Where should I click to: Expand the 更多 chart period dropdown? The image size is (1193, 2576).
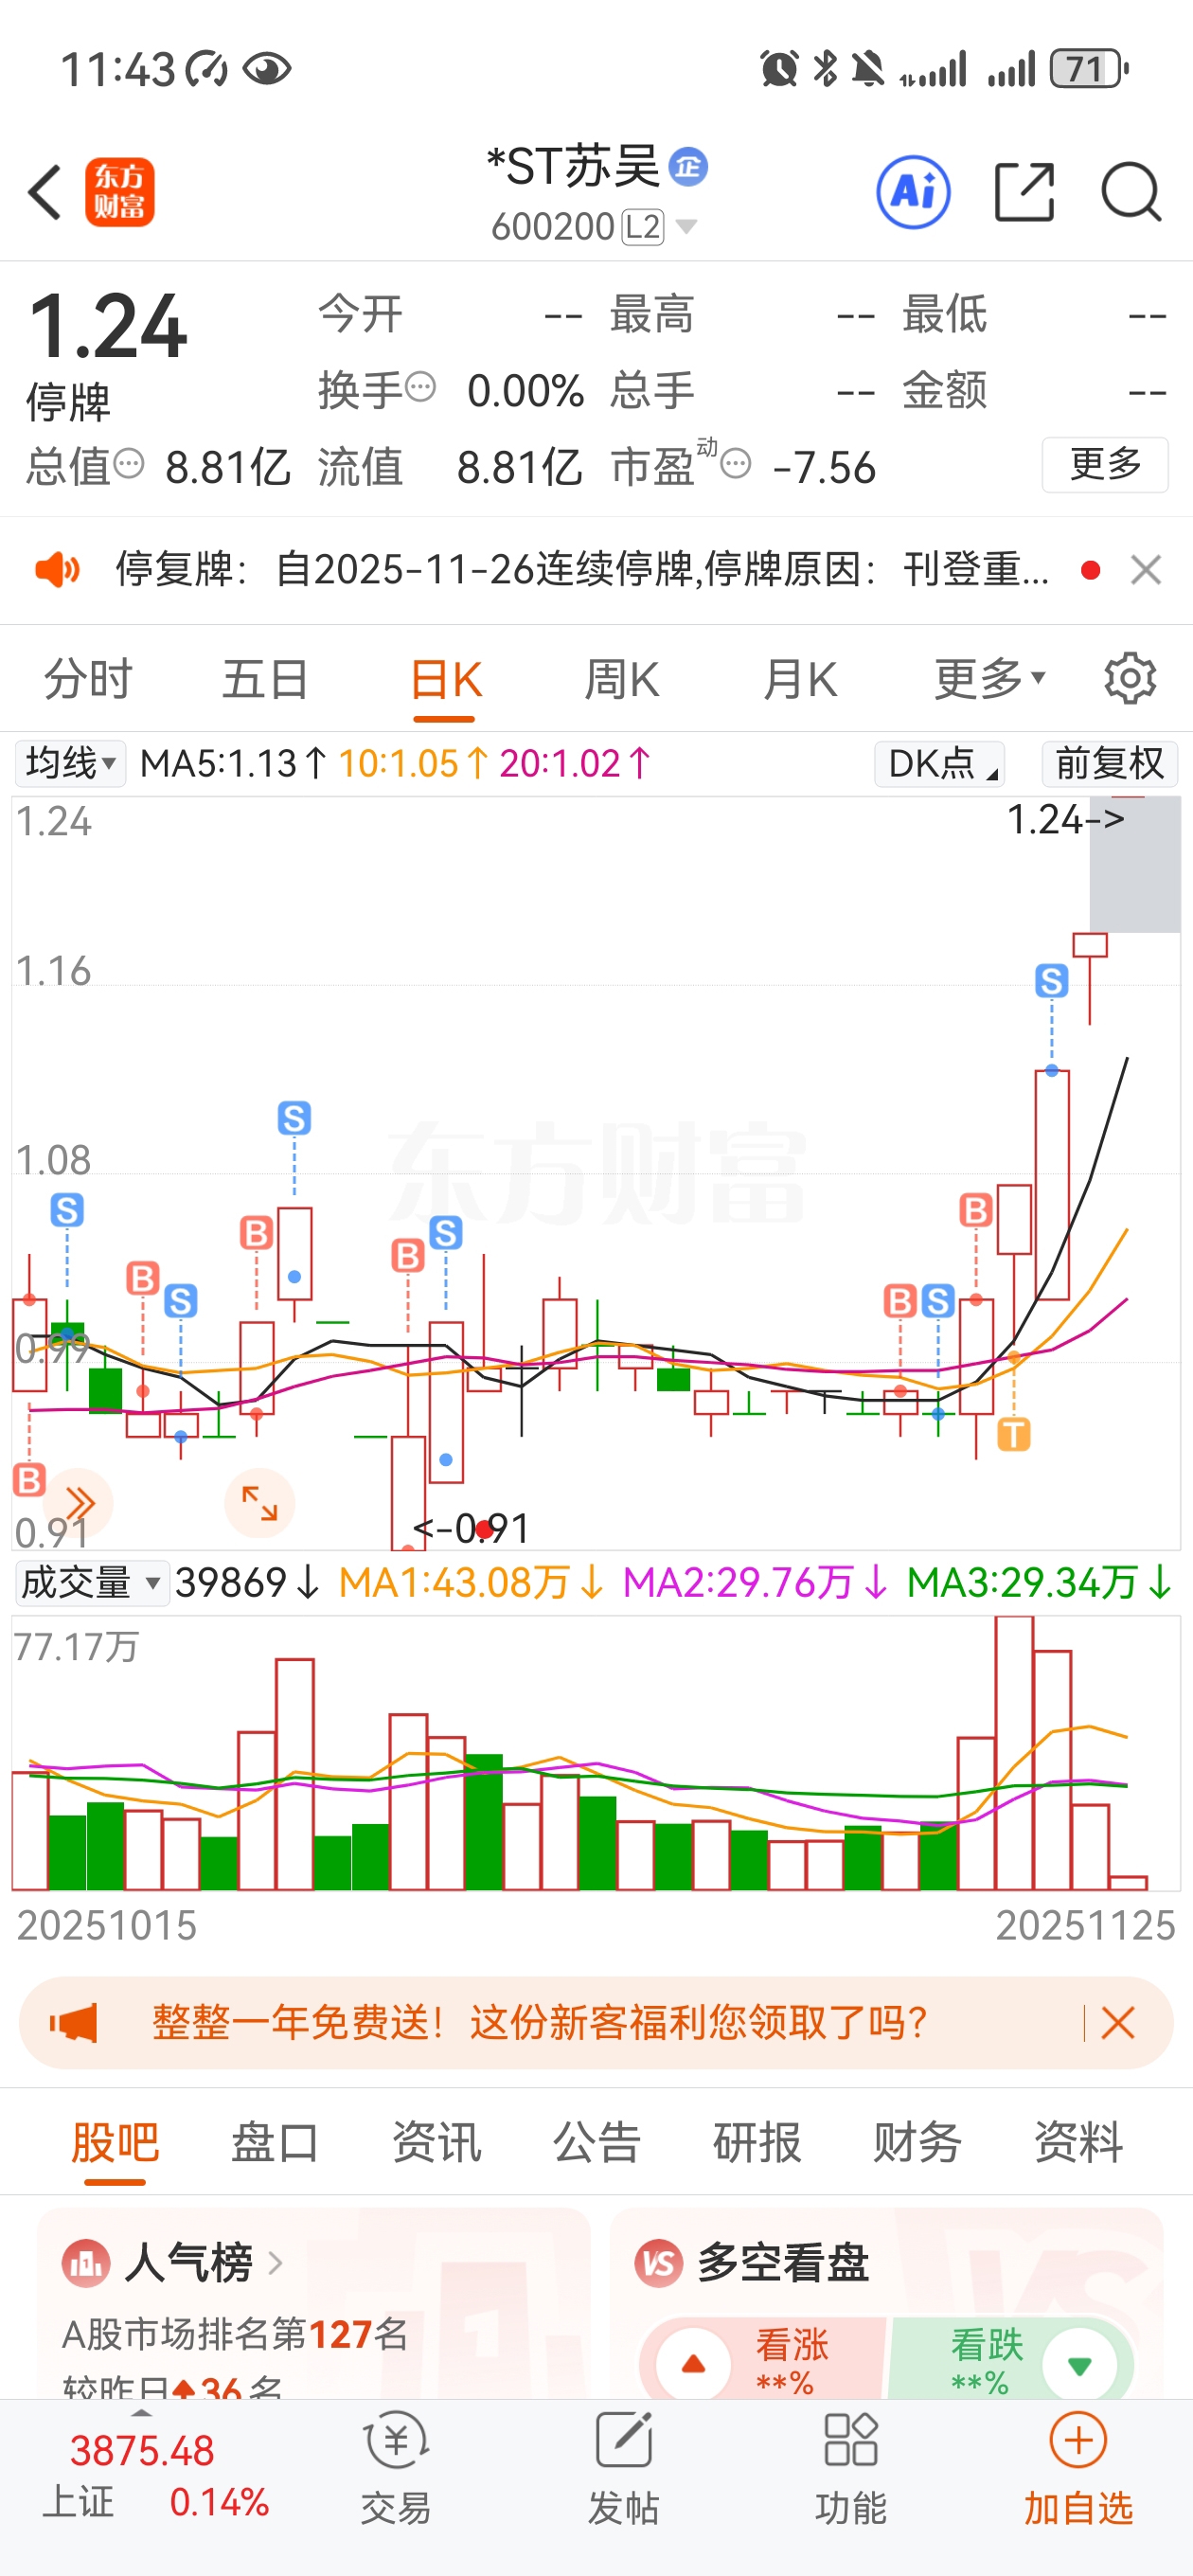click(990, 679)
